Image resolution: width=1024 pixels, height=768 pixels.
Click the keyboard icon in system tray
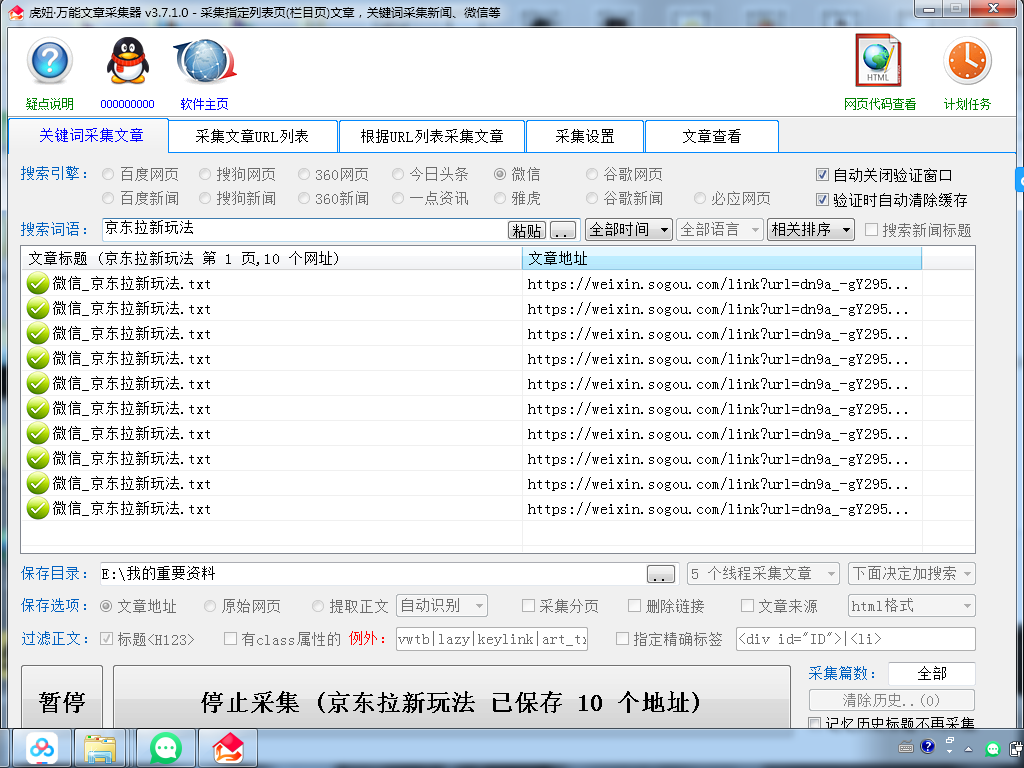click(x=906, y=747)
